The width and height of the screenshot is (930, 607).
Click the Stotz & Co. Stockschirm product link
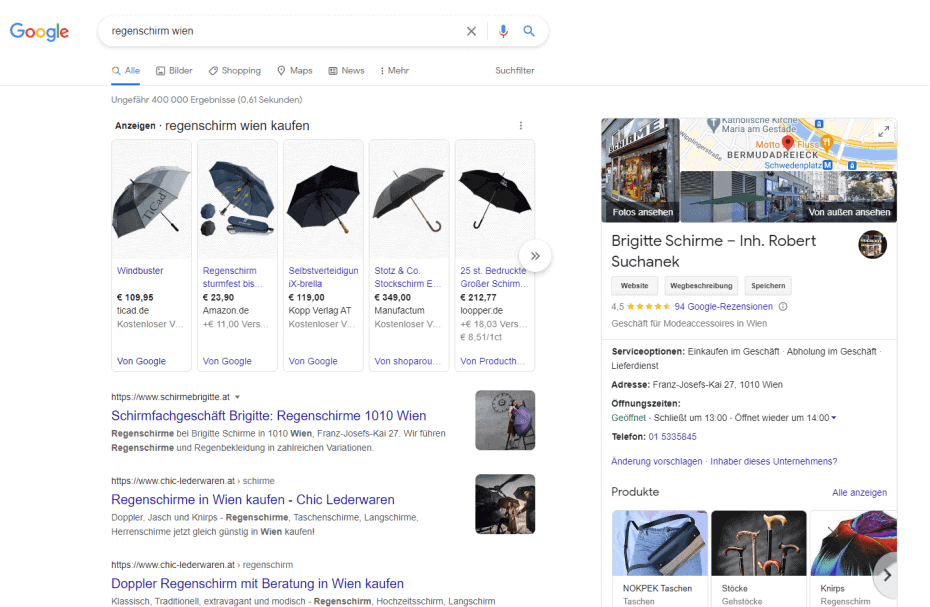coord(408,277)
